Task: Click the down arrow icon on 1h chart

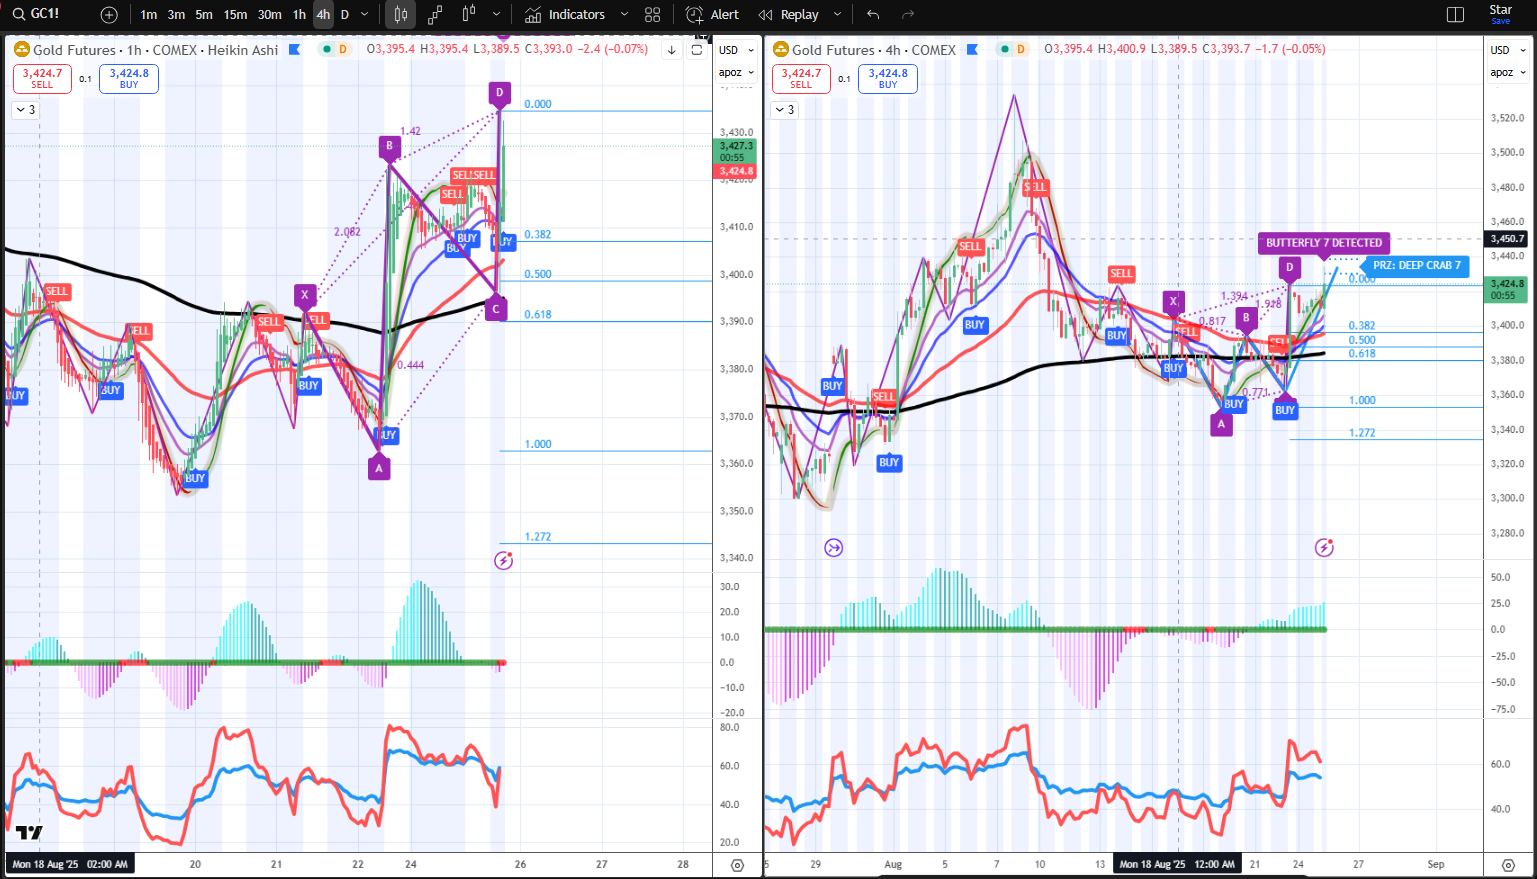Action: [x=672, y=50]
